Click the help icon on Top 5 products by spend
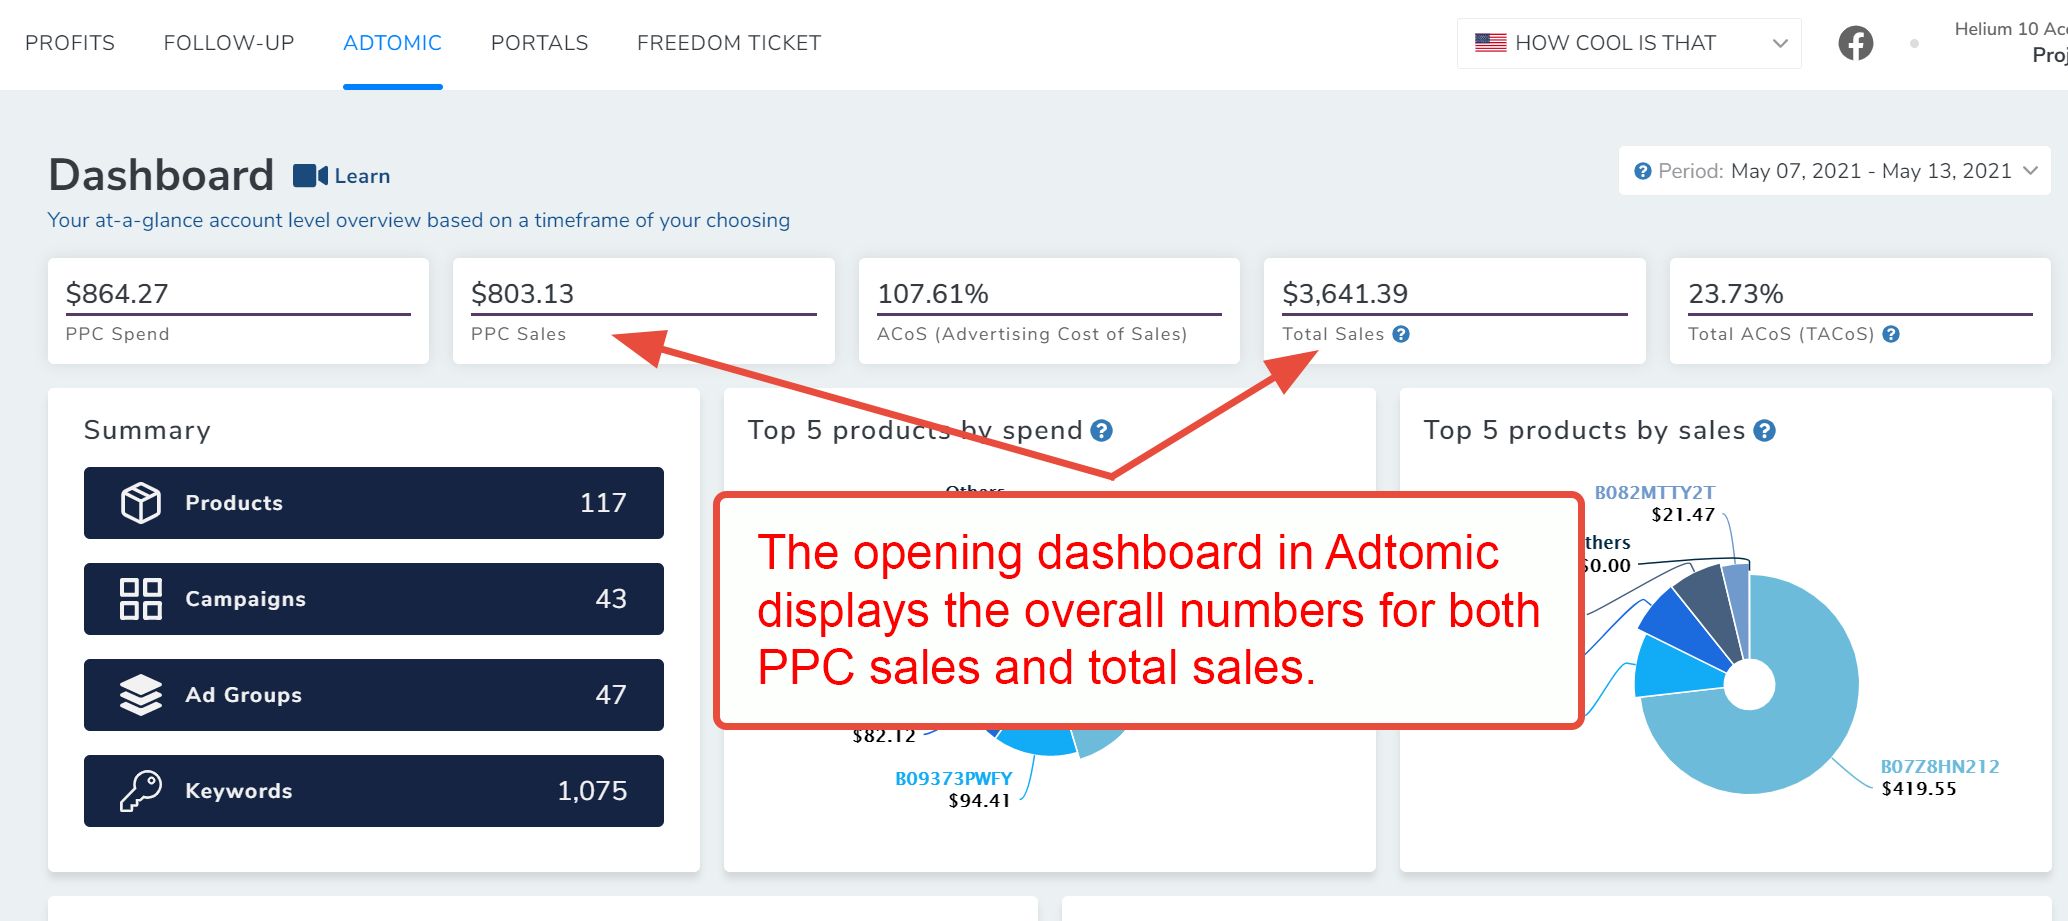Image resolution: width=2068 pixels, height=921 pixels. [x=1102, y=430]
